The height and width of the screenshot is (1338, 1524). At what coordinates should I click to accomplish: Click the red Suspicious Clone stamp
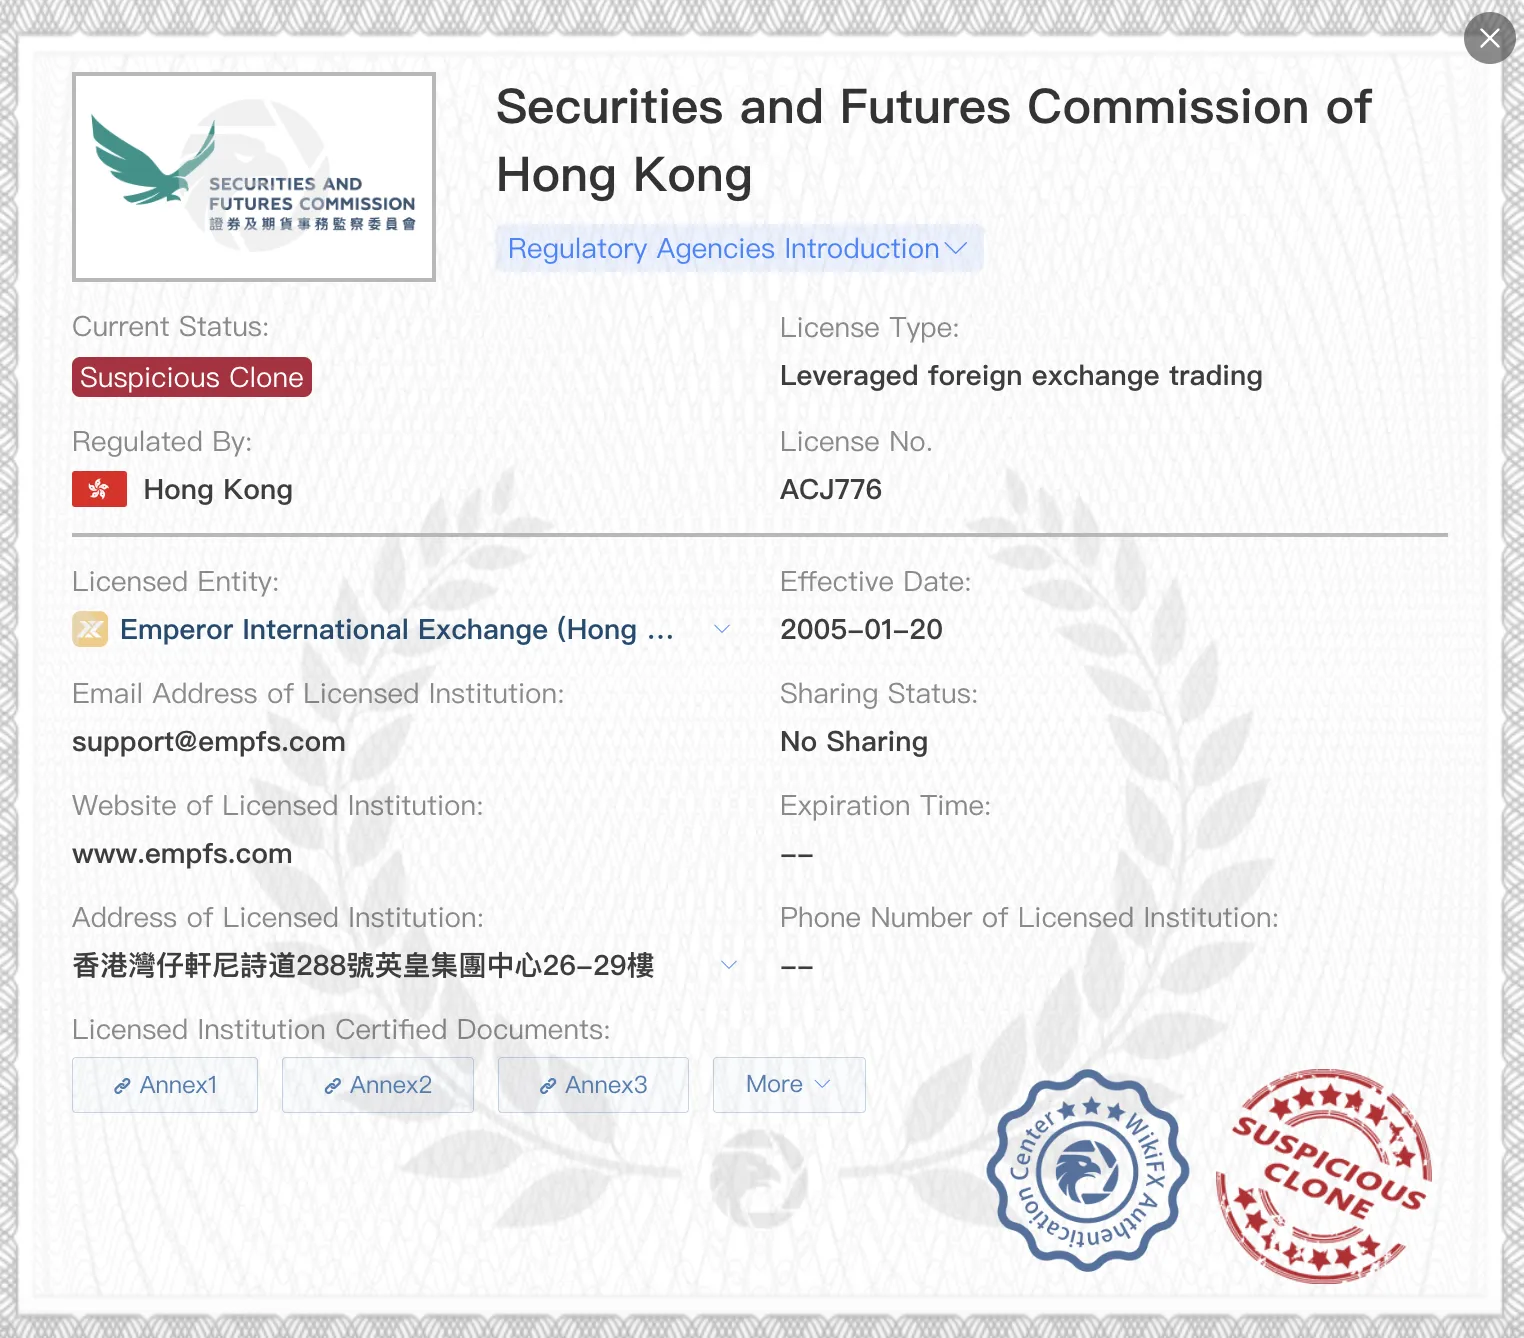[x=1324, y=1176]
